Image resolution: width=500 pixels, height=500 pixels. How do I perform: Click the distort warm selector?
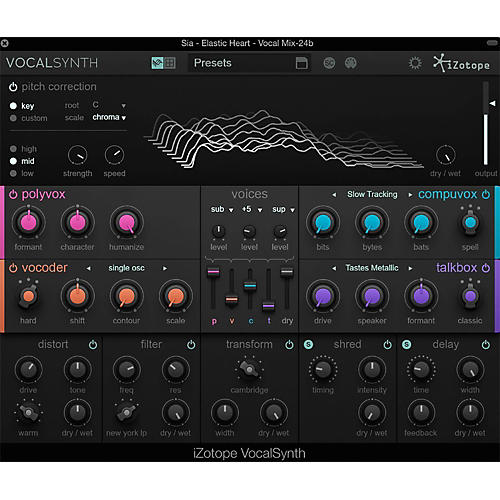28,413
